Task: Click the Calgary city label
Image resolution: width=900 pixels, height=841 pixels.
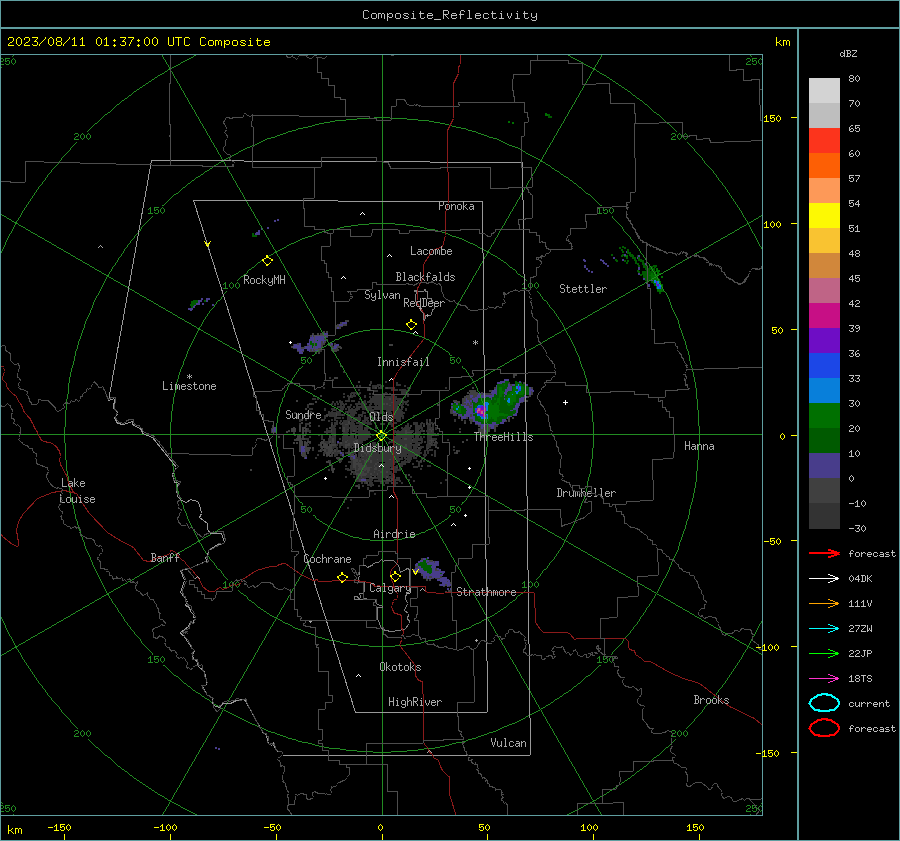Action: tap(390, 588)
